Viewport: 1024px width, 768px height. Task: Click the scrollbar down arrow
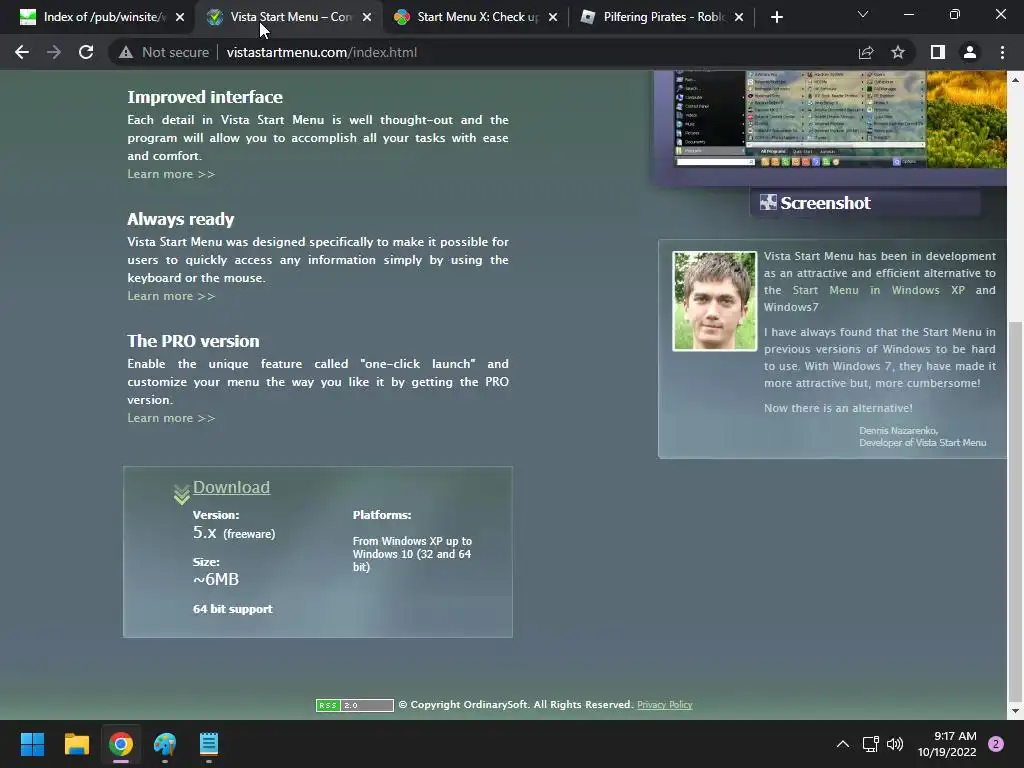click(x=1015, y=711)
